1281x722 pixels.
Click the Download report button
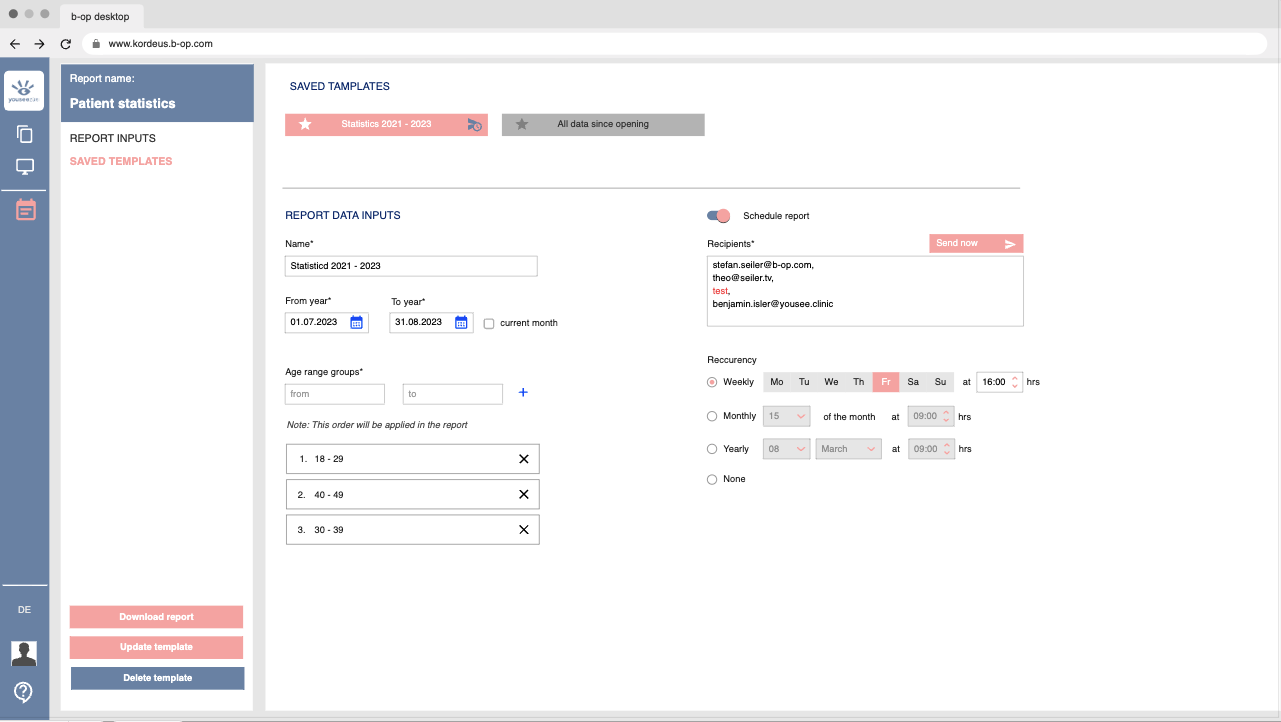(156, 617)
